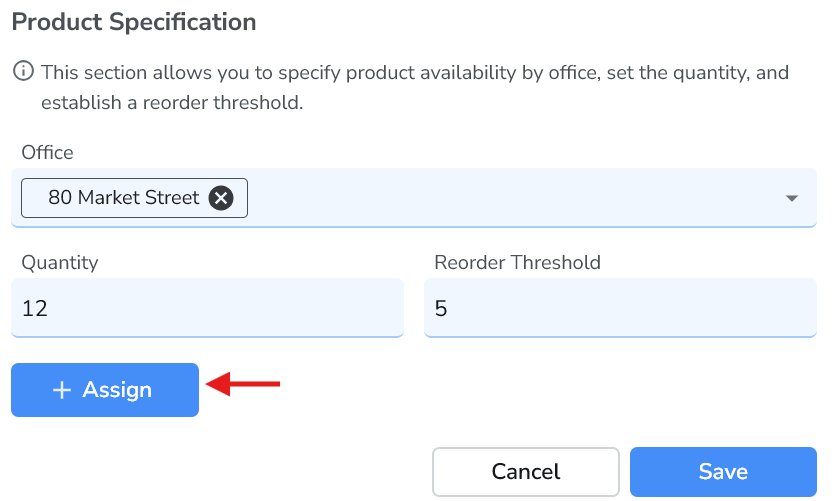Click the info icon beside the description
This screenshot has width=832, height=501.
pos(22,73)
